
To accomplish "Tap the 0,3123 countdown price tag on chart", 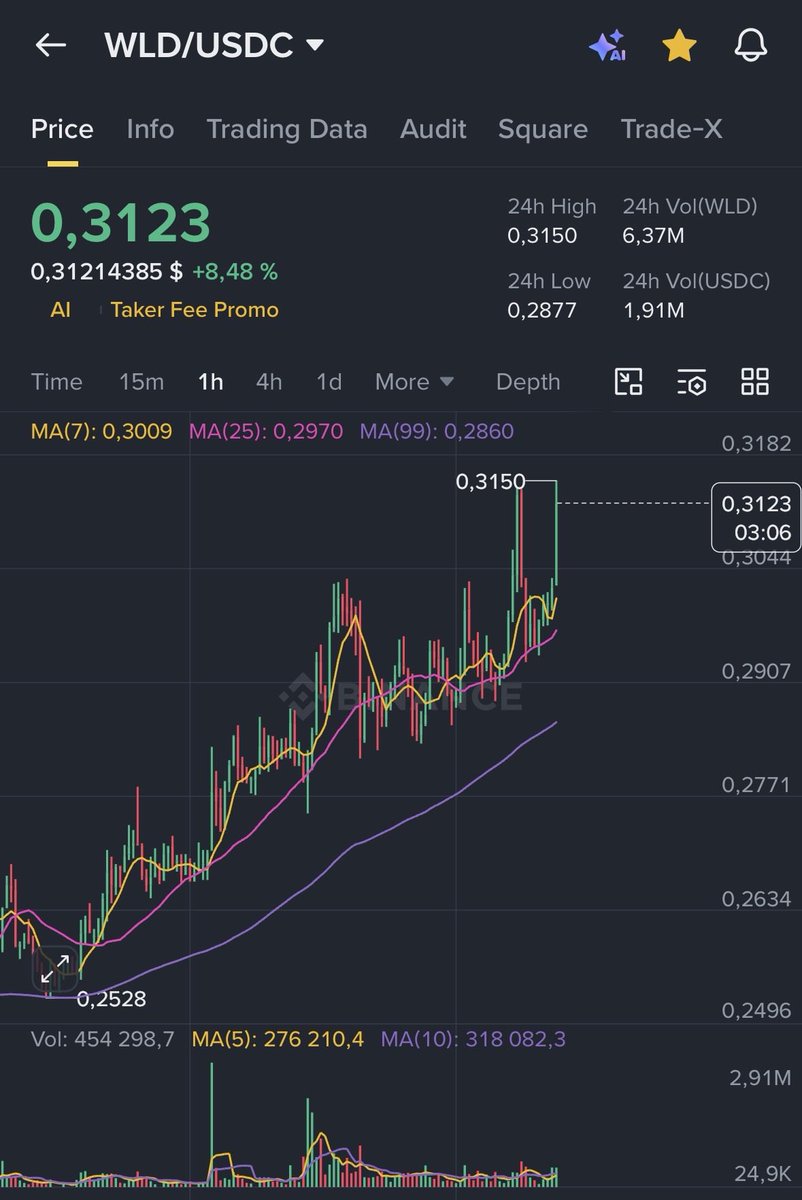I will click(x=756, y=518).
